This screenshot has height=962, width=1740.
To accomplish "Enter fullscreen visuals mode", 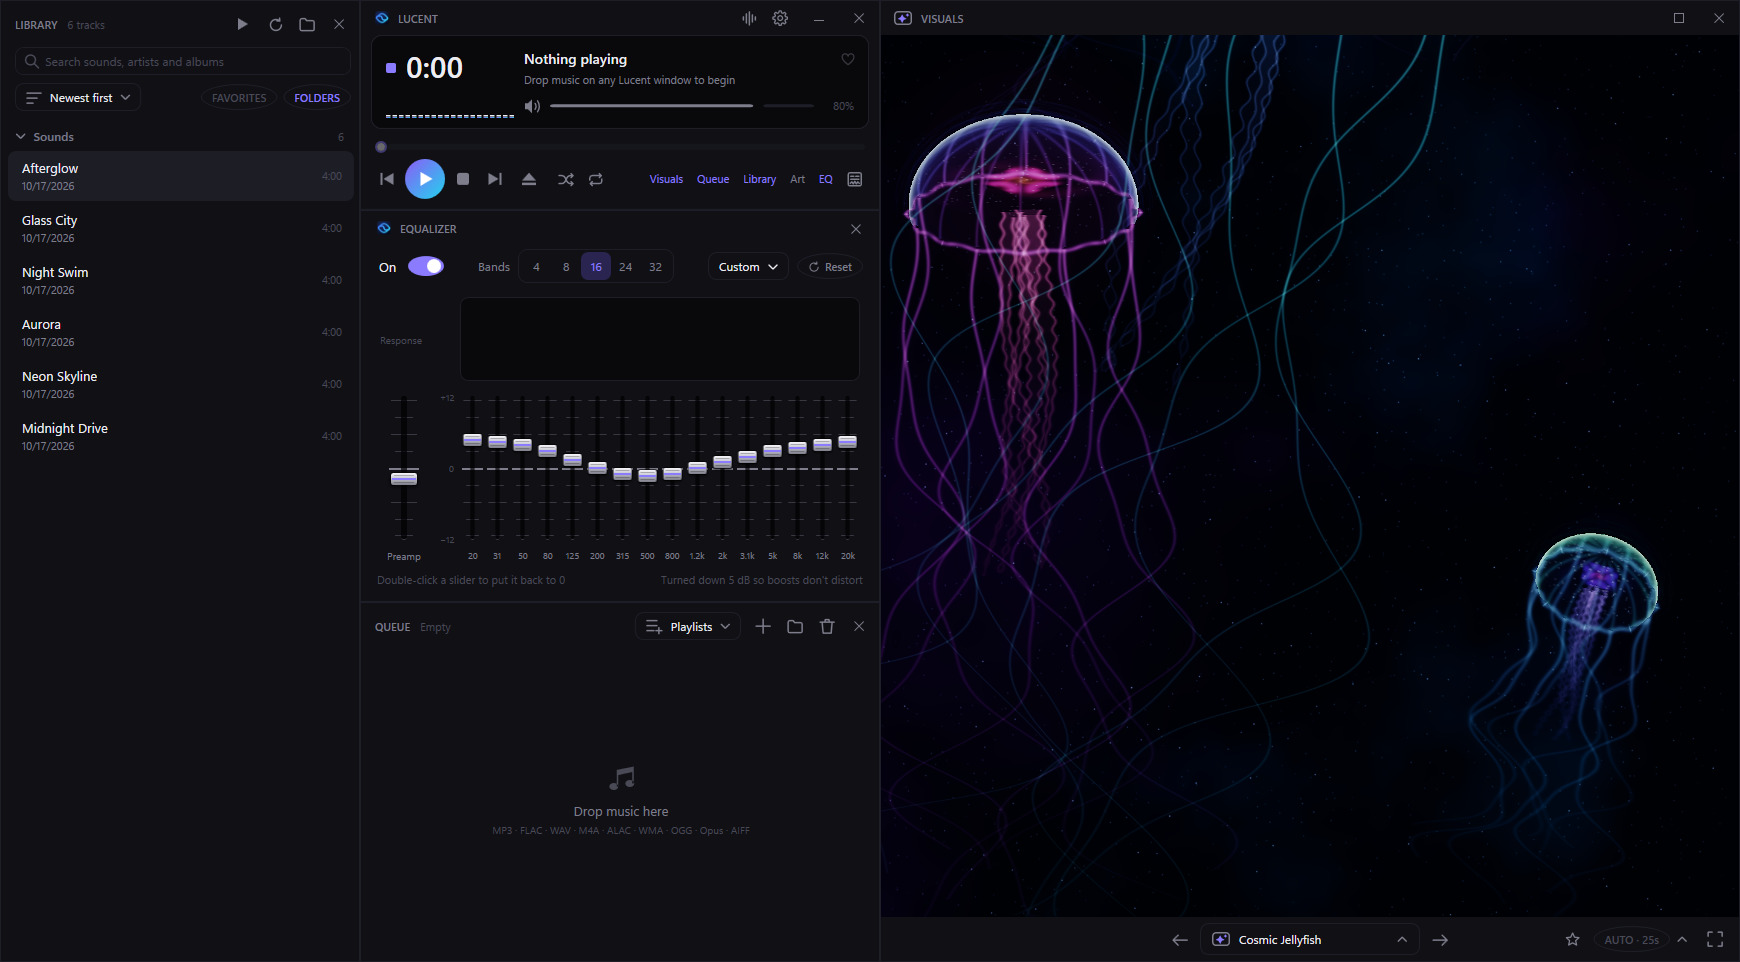I will pos(1715,940).
